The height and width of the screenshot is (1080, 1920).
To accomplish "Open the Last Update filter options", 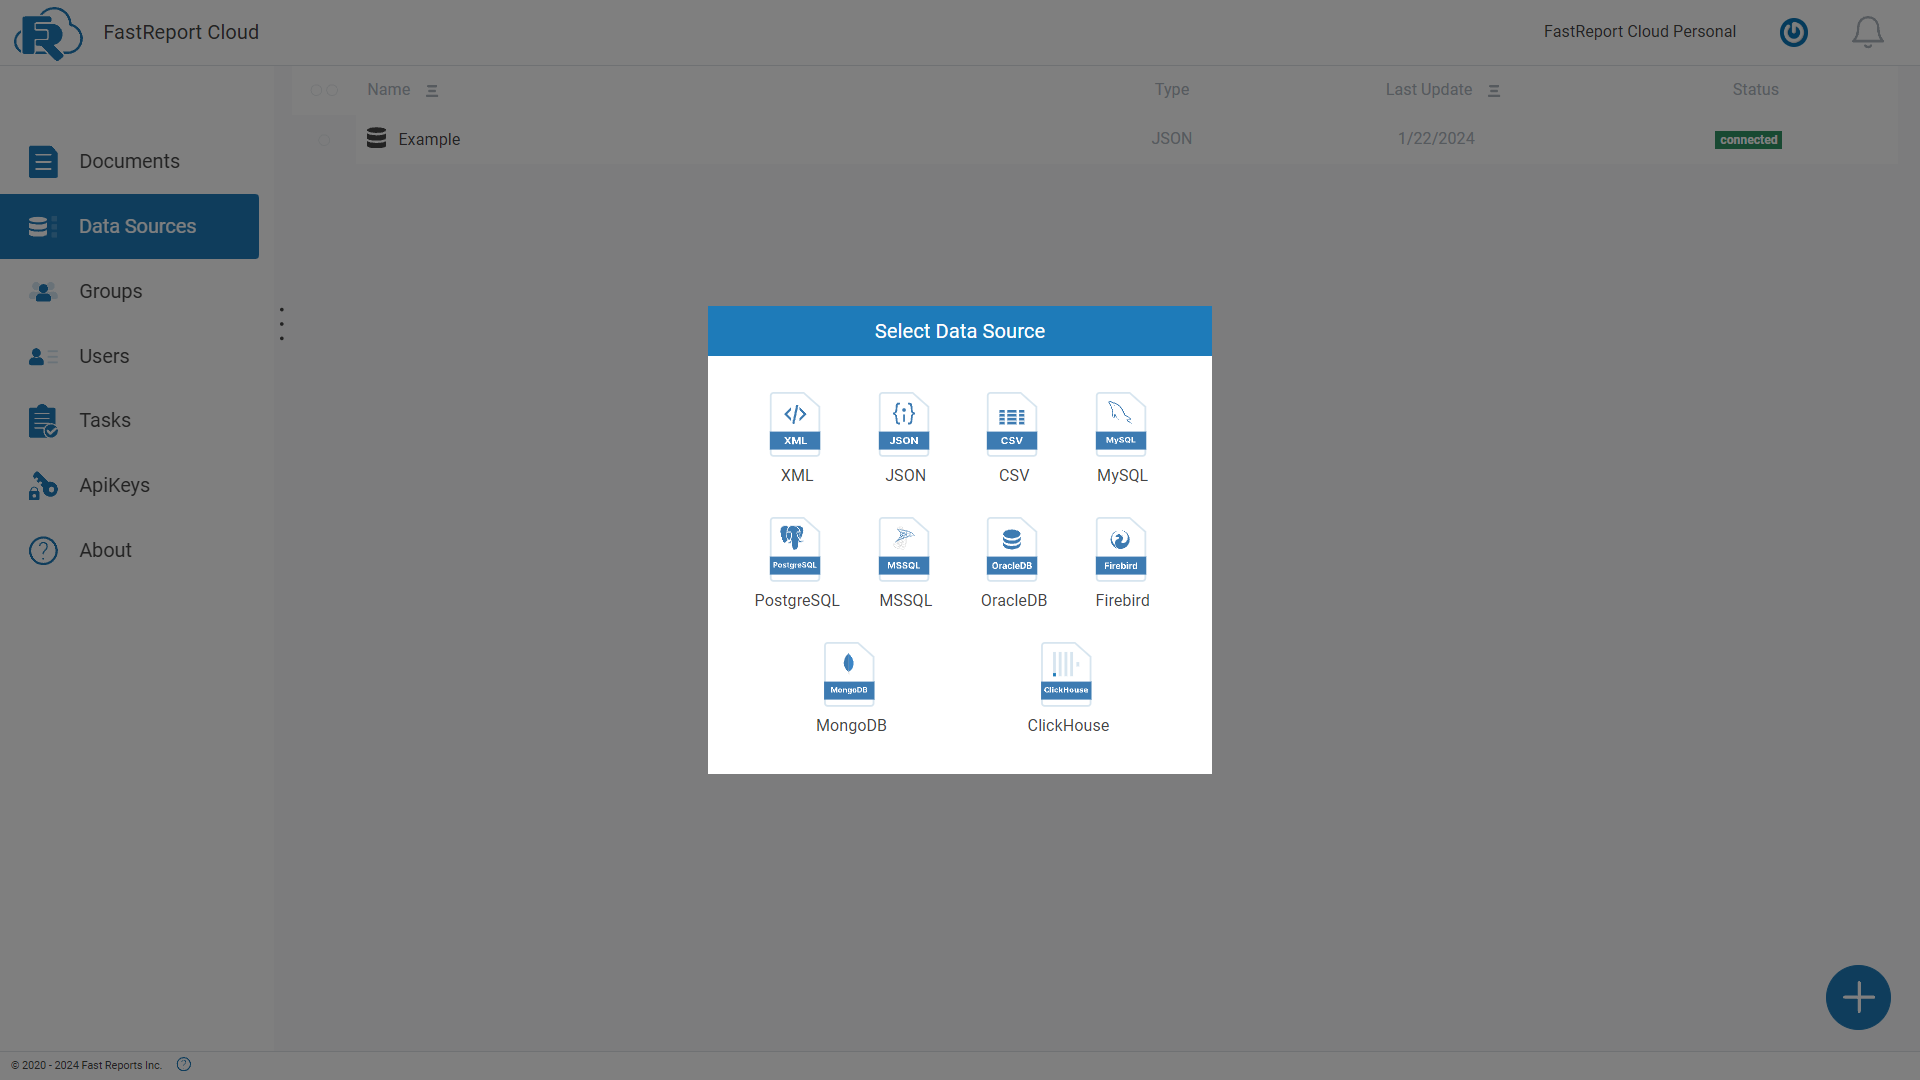I will 1494,90.
